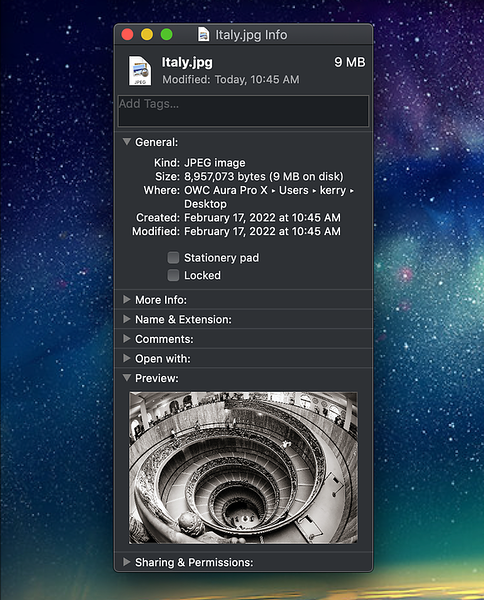Click the Where path OWC Aura Pro X
484x600 pixels.
click(226, 190)
